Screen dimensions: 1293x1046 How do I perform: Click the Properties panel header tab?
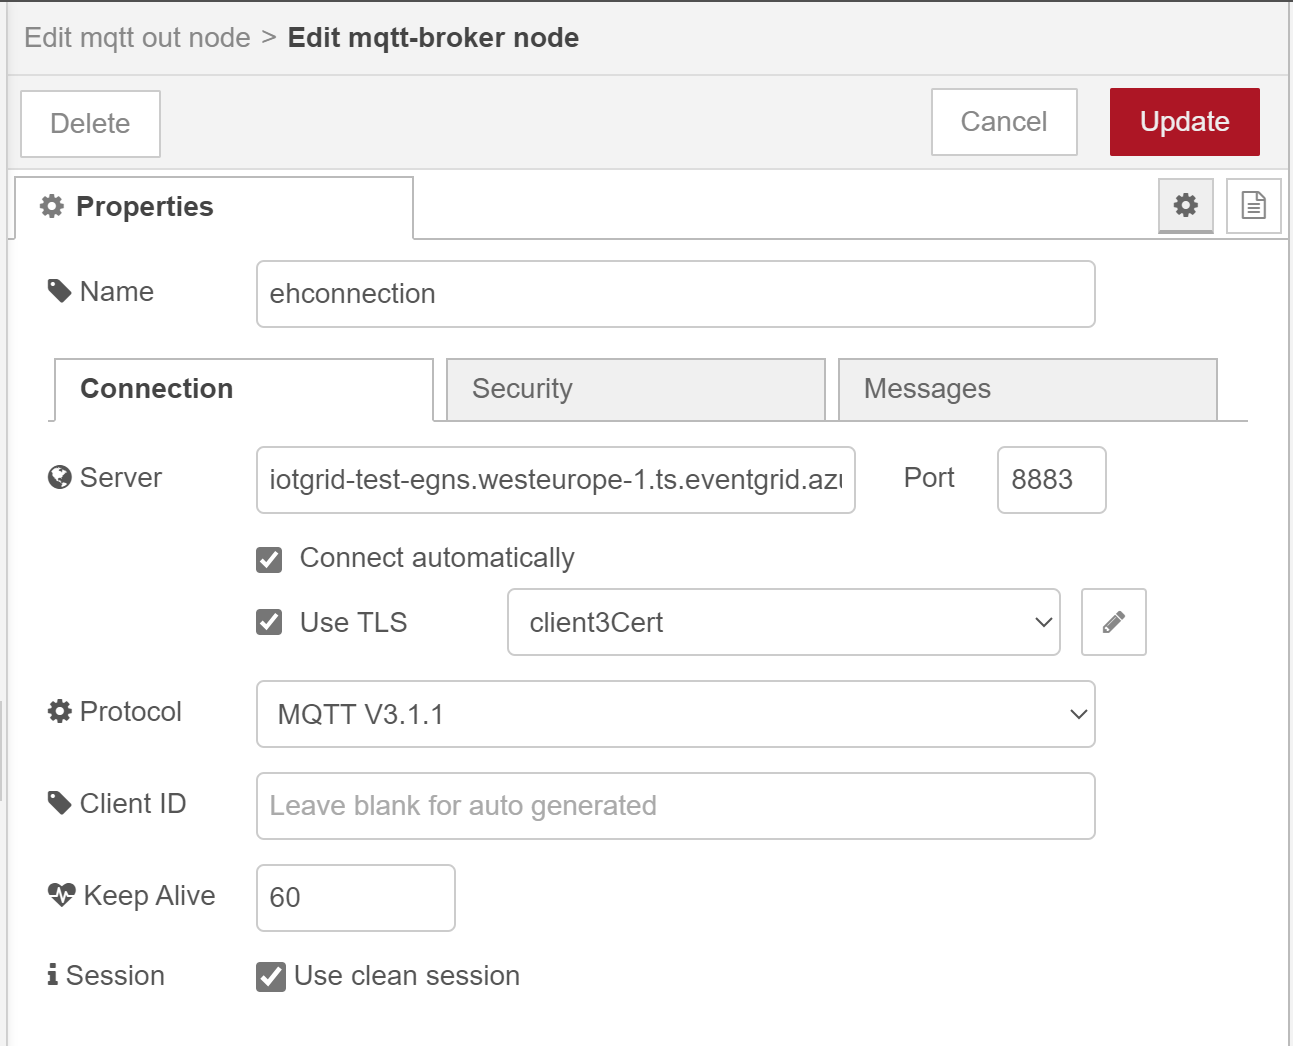[214, 207]
